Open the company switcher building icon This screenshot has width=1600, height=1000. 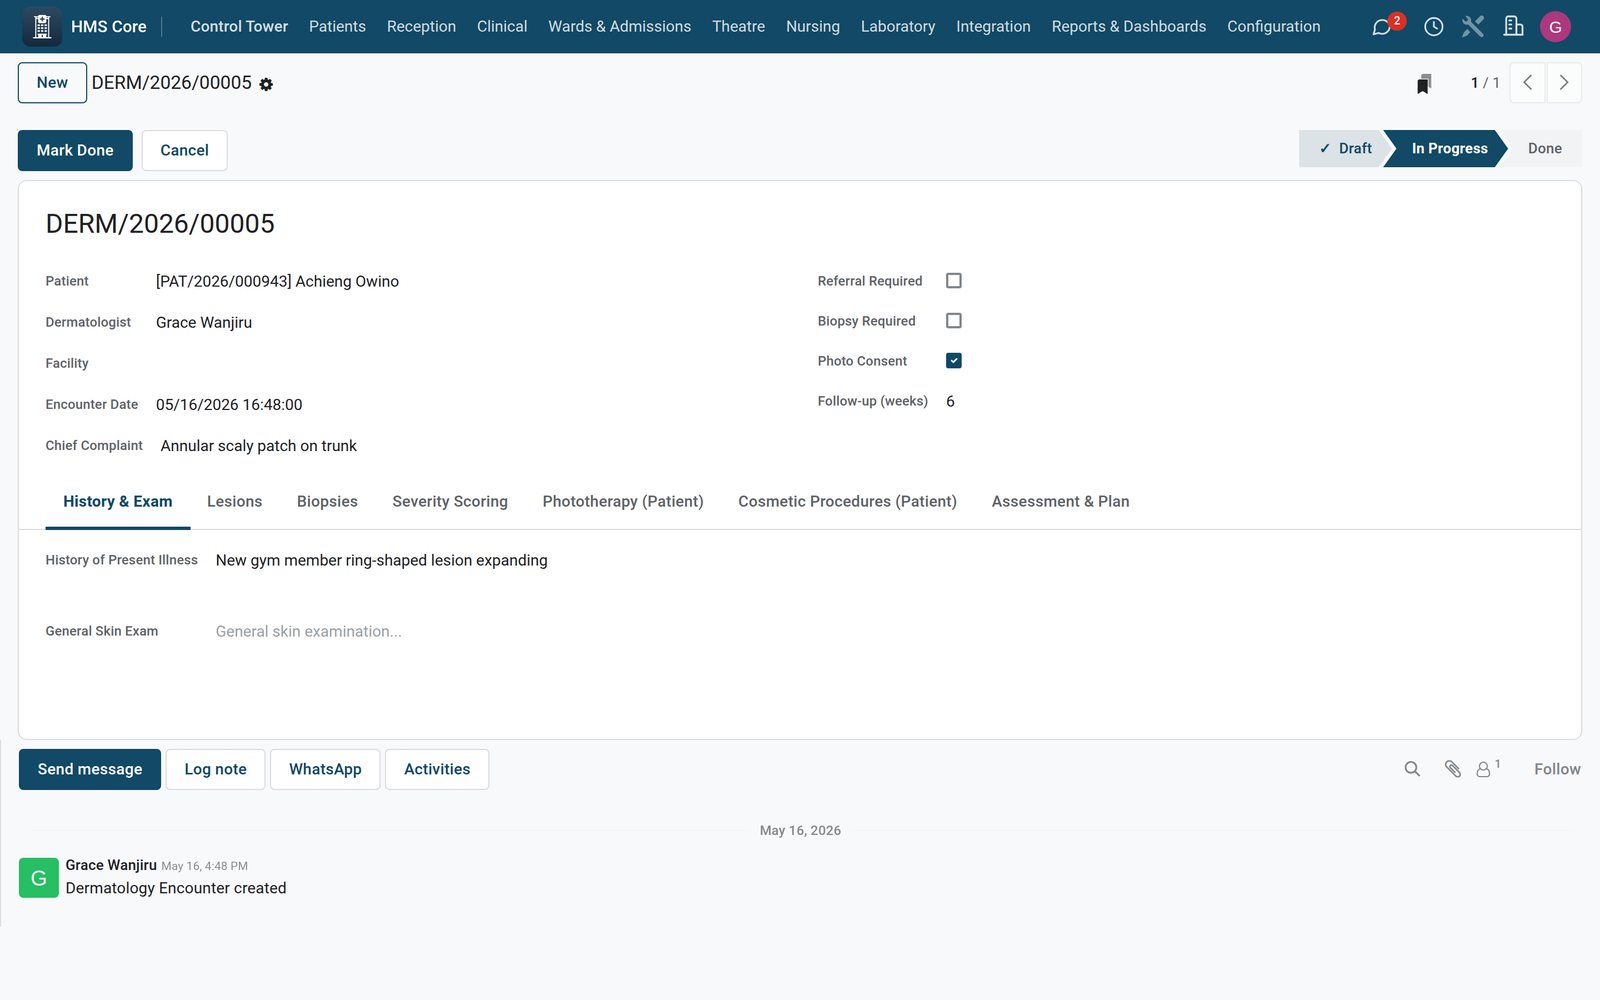(1513, 27)
